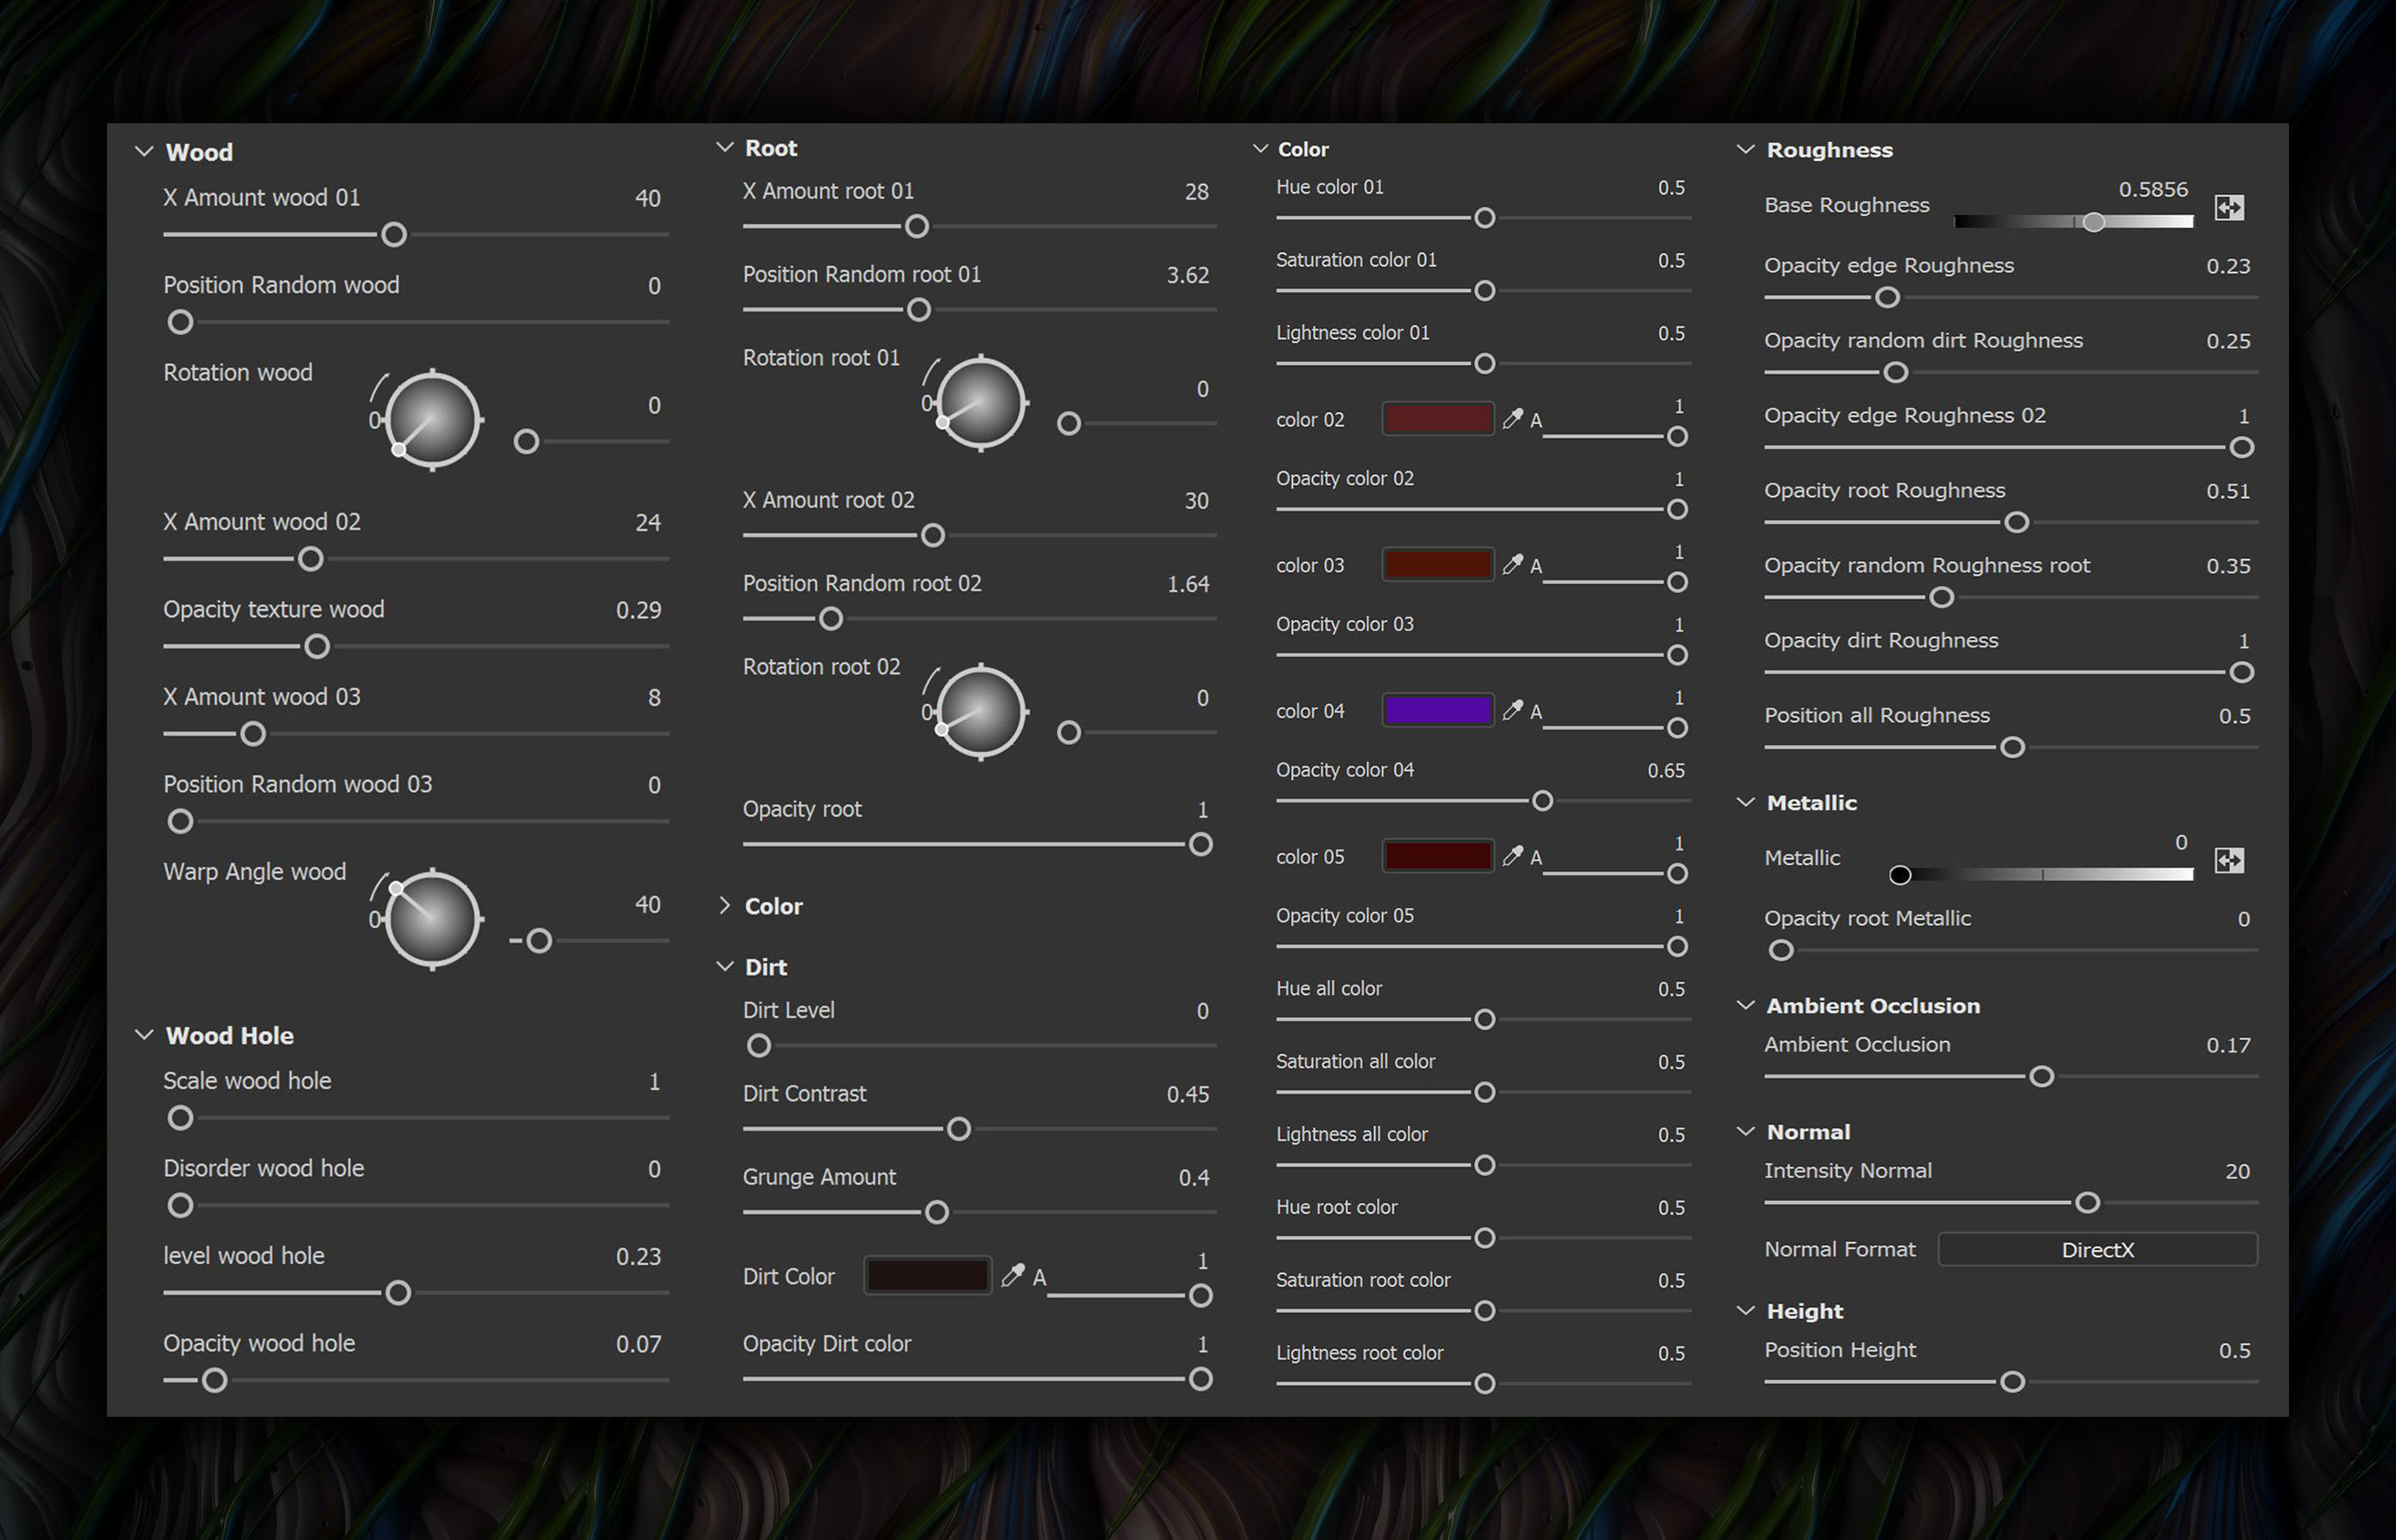Click the eyedropper icon next to color 03
This screenshot has height=1540, width=2396.
pyautogui.click(x=1512, y=565)
